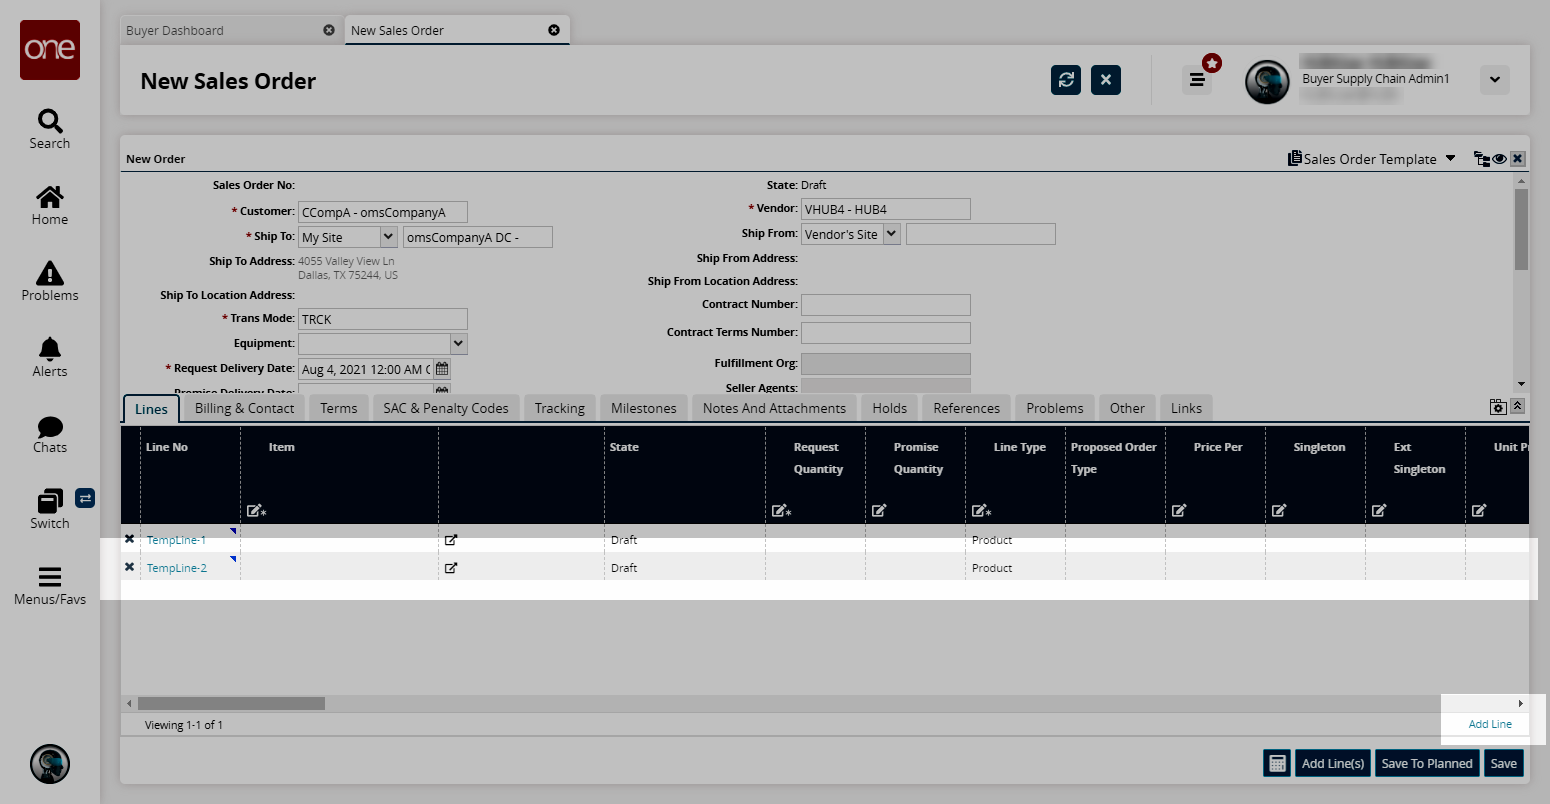1550x804 pixels.
Task: Open calendar picker for Request Delivery Date
Action: point(442,369)
